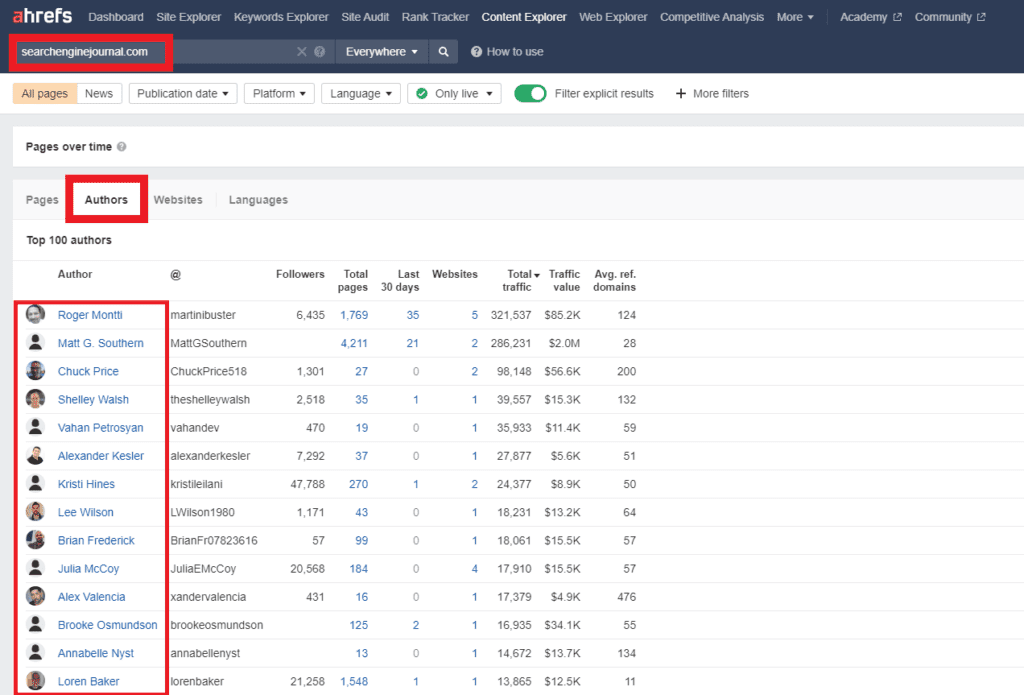Open the How to use help link
Viewport: 1024px width, 695px height.
click(507, 52)
